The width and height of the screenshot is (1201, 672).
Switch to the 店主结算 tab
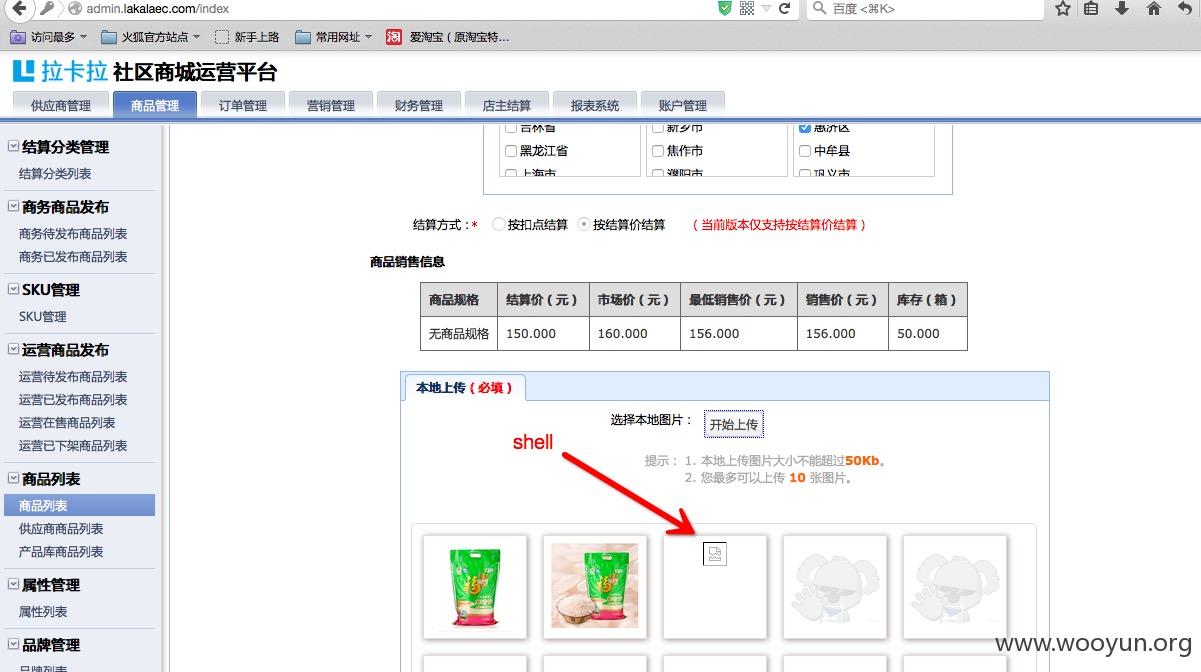tap(506, 104)
